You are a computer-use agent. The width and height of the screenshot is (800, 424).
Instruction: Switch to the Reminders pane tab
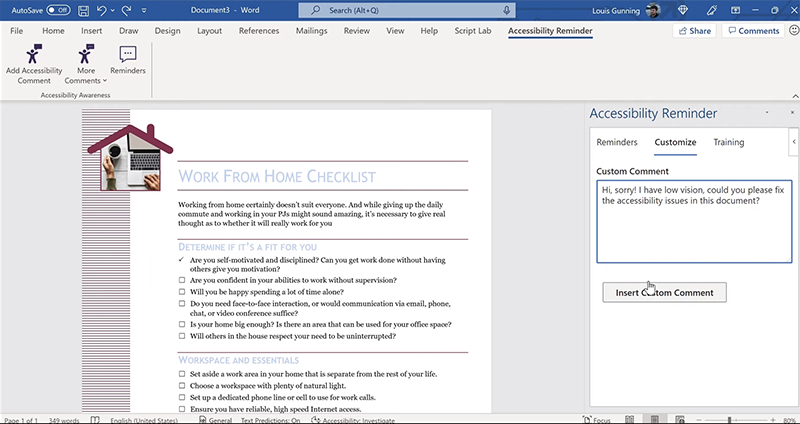616,142
